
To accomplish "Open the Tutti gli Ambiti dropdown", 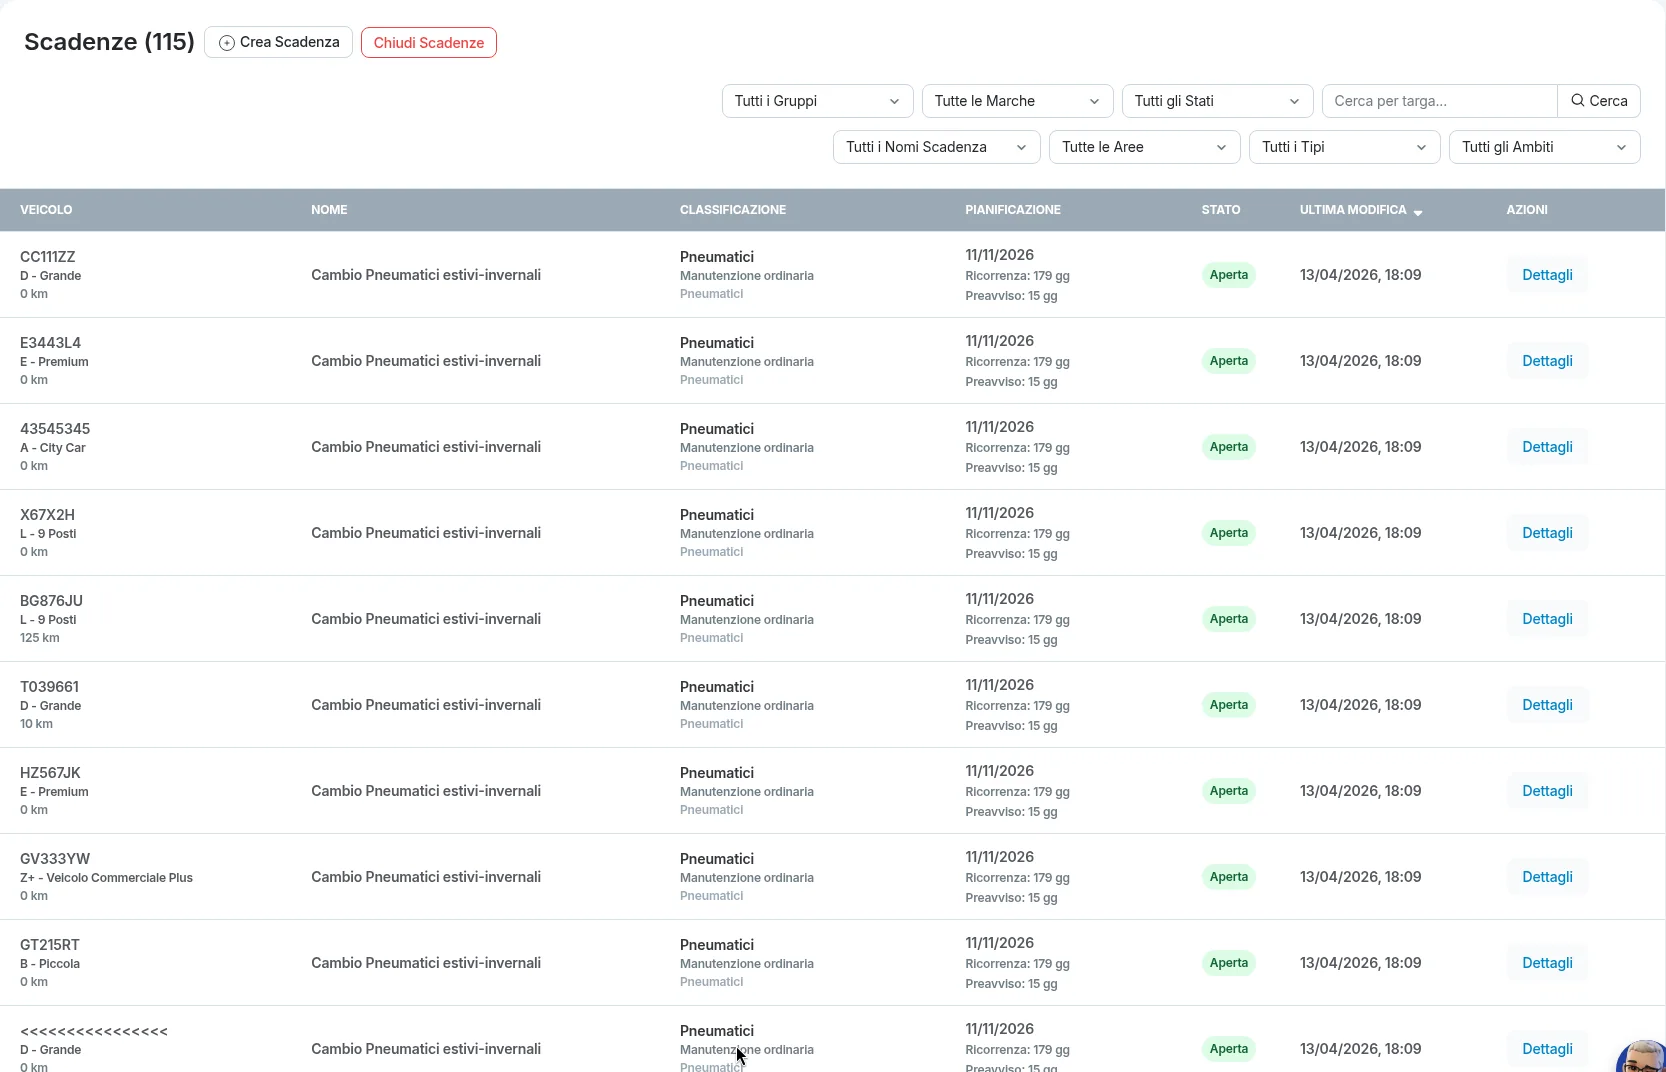I will point(1544,147).
